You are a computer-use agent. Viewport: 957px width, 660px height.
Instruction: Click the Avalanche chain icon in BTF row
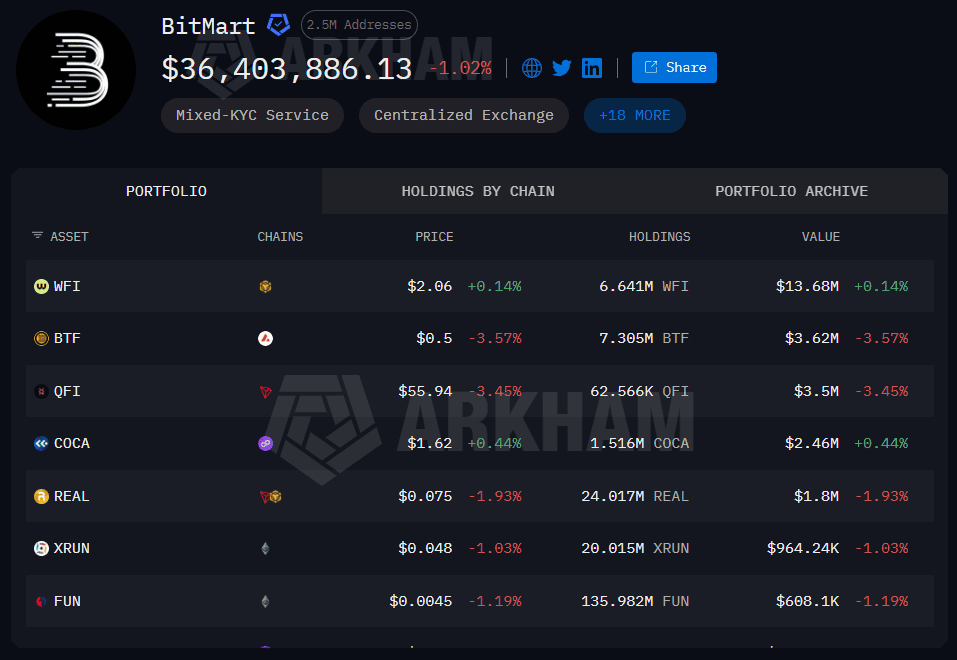click(265, 338)
